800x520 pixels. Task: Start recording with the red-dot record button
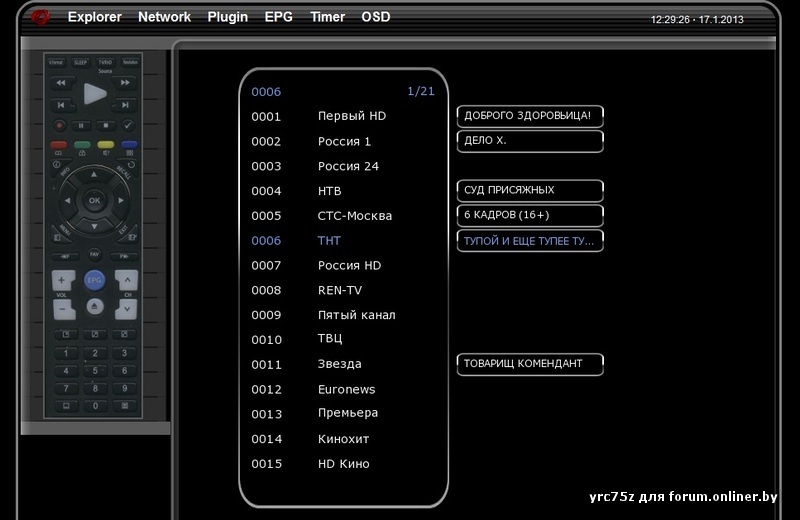pos(59,125)
